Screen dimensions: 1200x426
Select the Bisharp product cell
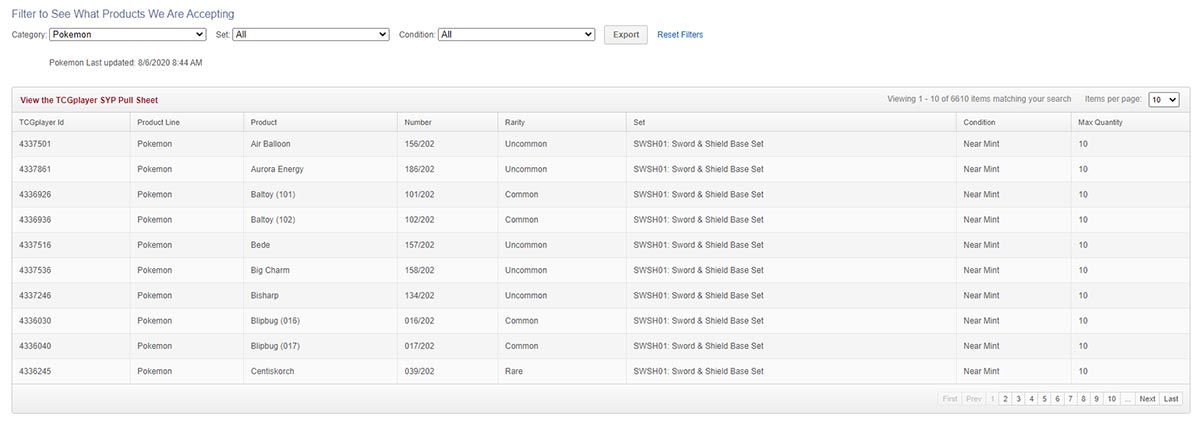coord(320,296)
